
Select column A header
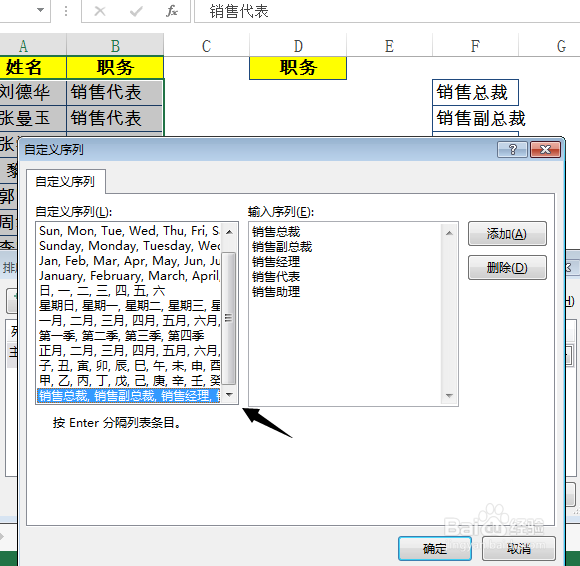click(33, 46)
